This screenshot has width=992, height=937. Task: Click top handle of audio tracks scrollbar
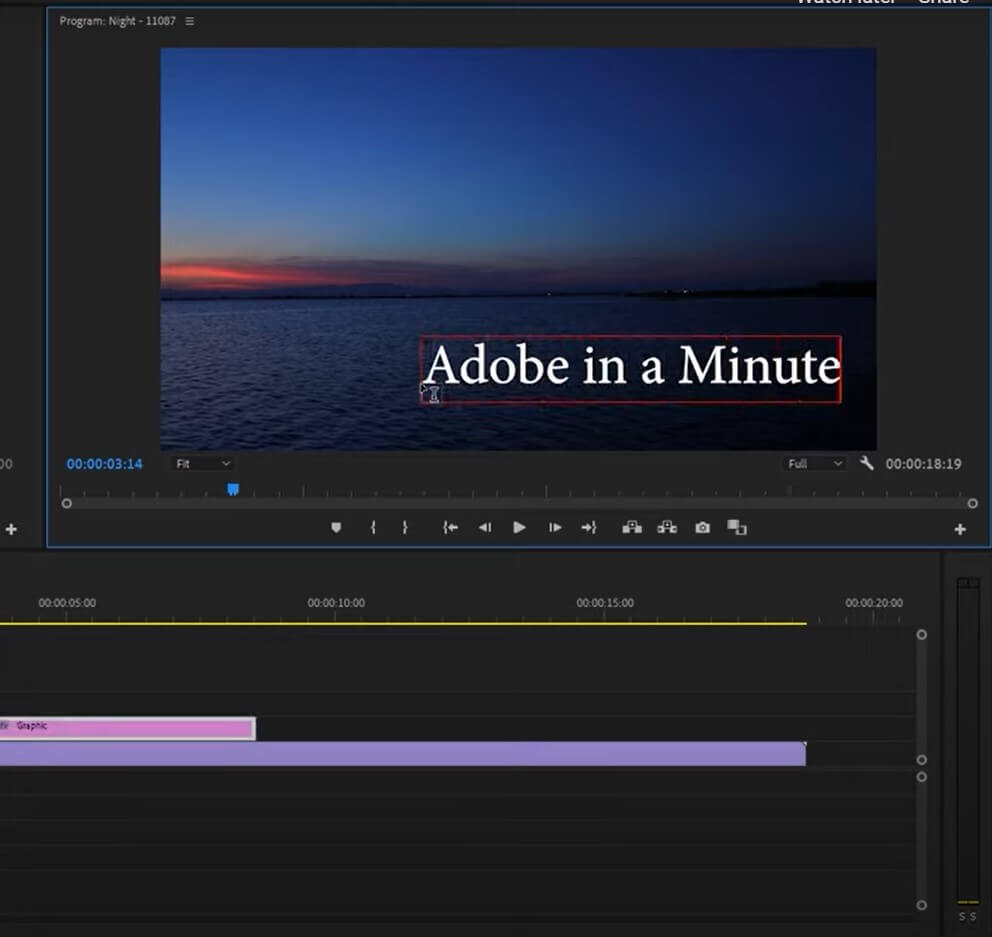(x=922, y=777)
